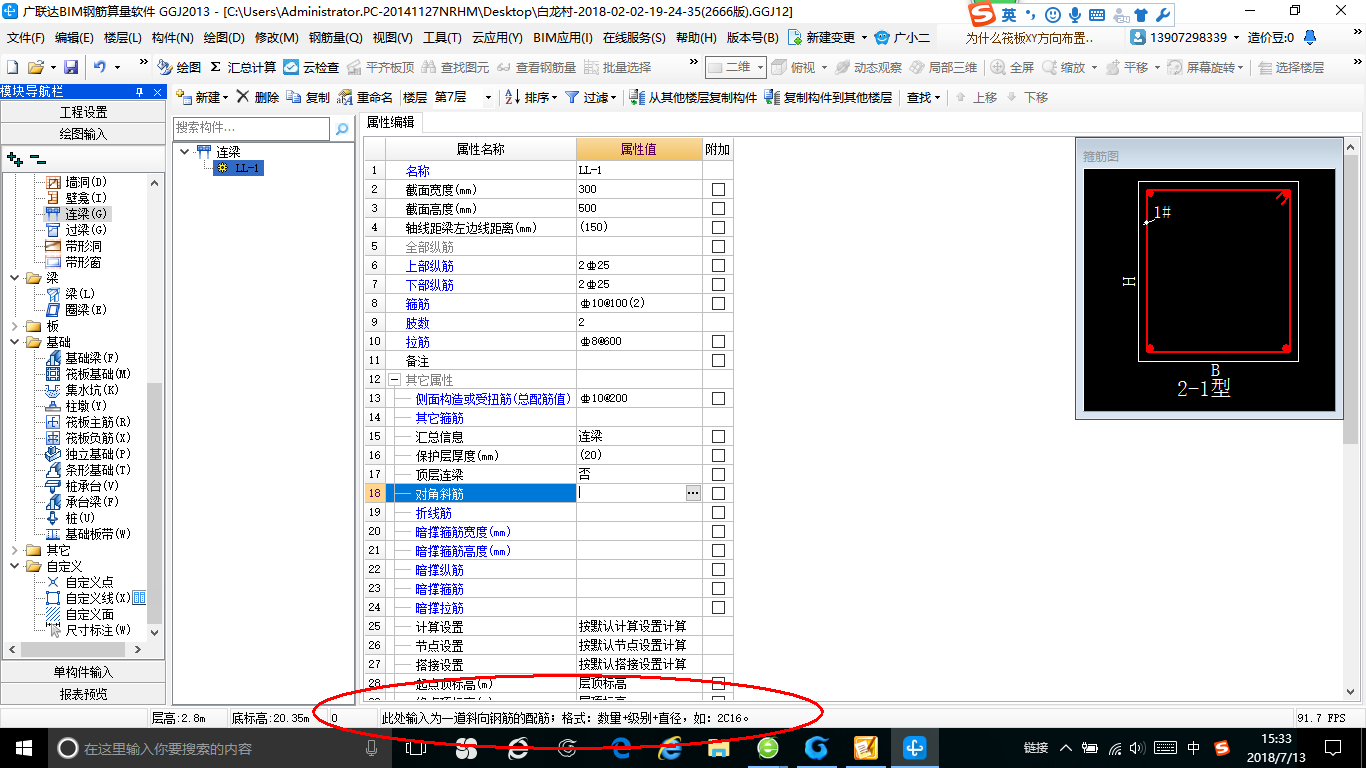Screen dimensions: 1366x768
Task: Collapse the 其它属性 group
Action: point(394,380)
